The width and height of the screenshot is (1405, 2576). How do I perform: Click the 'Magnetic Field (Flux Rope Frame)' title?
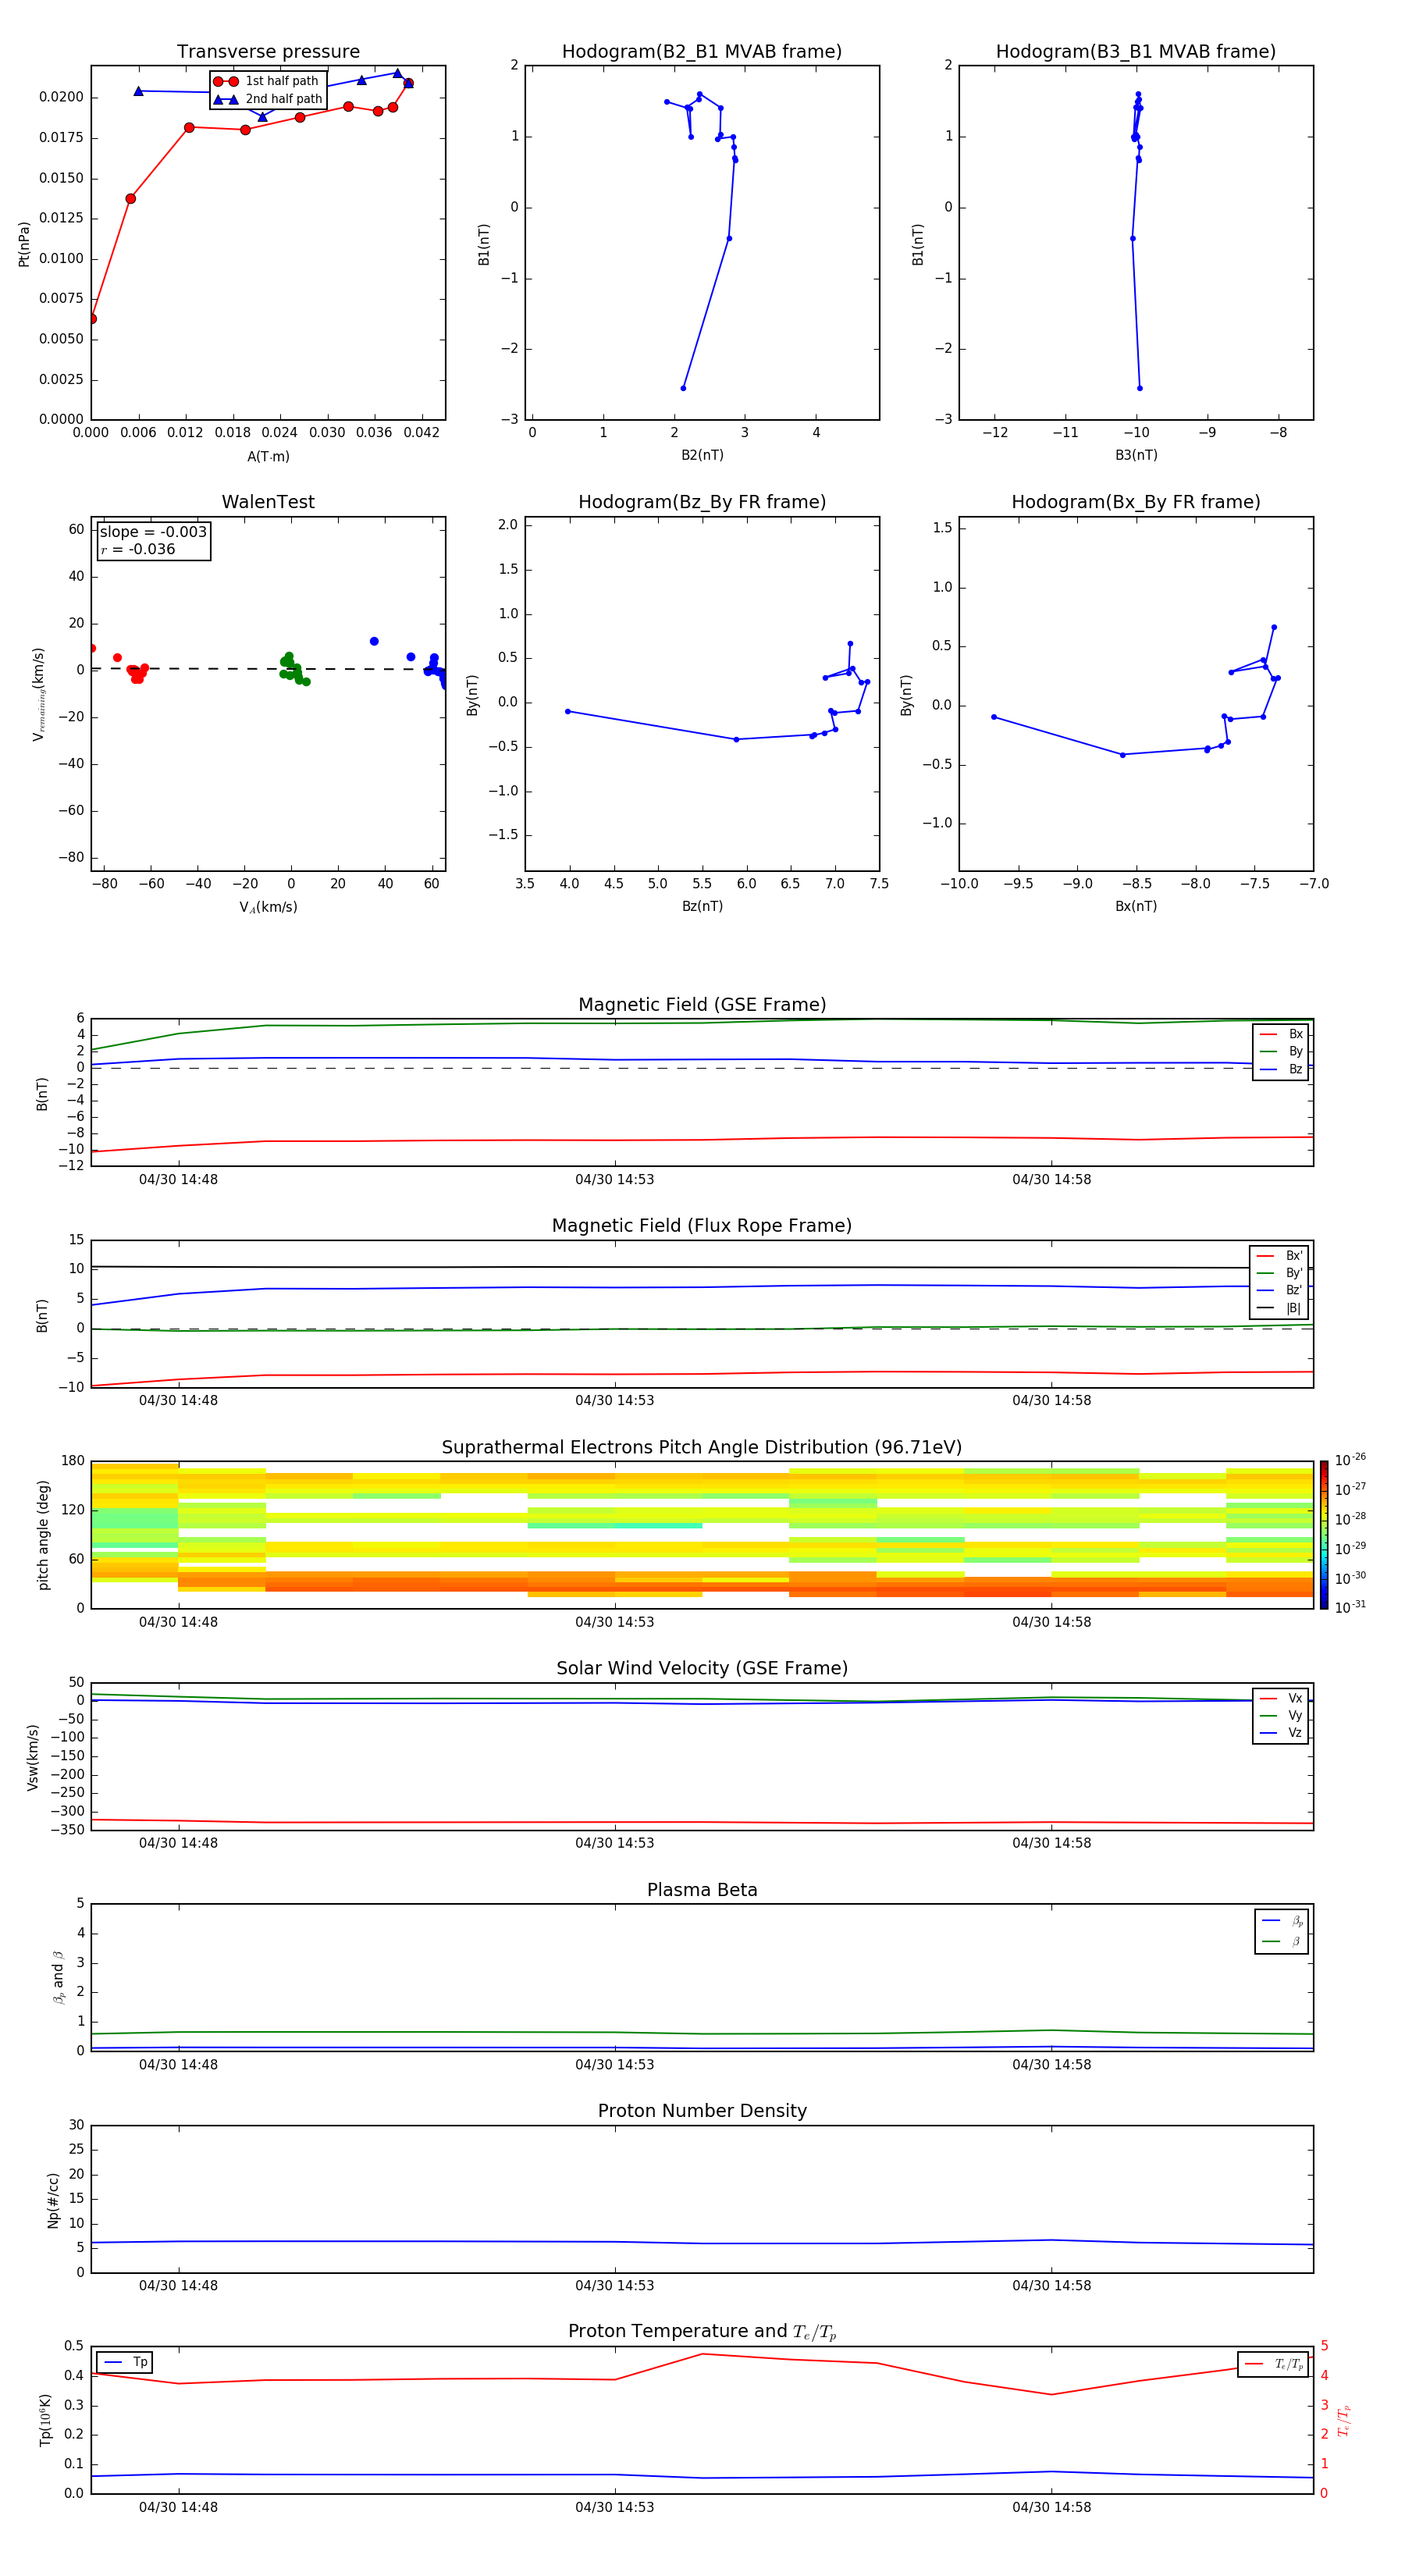point(702,1226)
